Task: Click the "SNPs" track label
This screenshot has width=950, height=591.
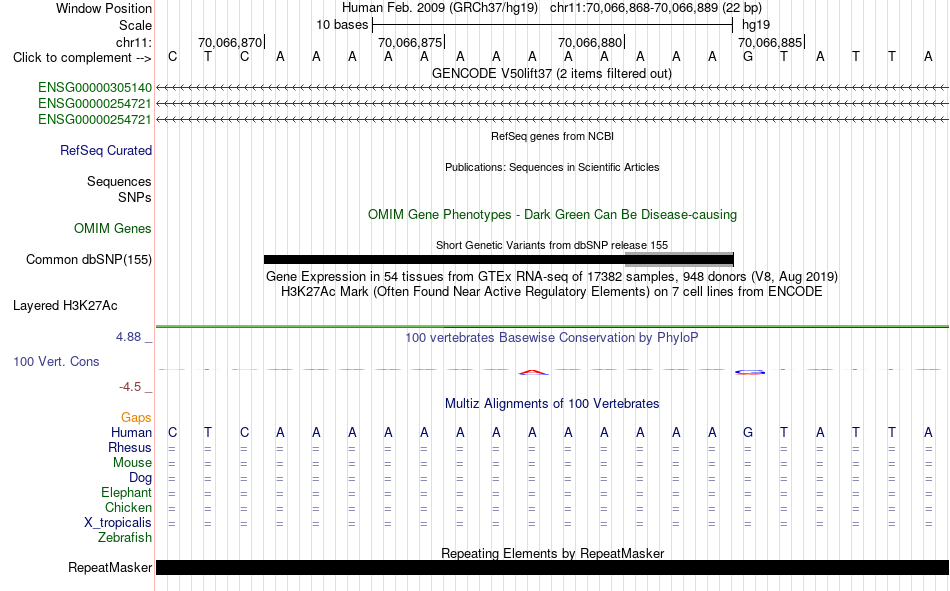Action: click(x=135, y=197)
